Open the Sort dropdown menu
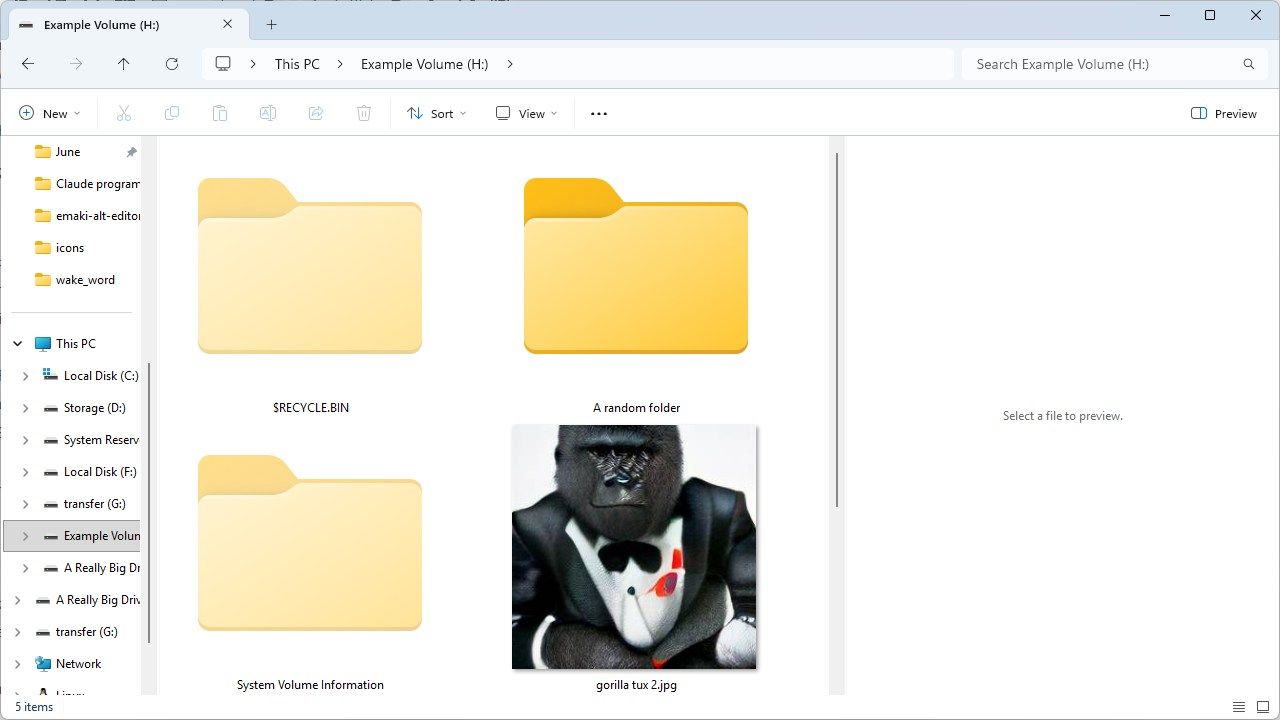The width and height of the screenshot is (1280, 720). 436,114
